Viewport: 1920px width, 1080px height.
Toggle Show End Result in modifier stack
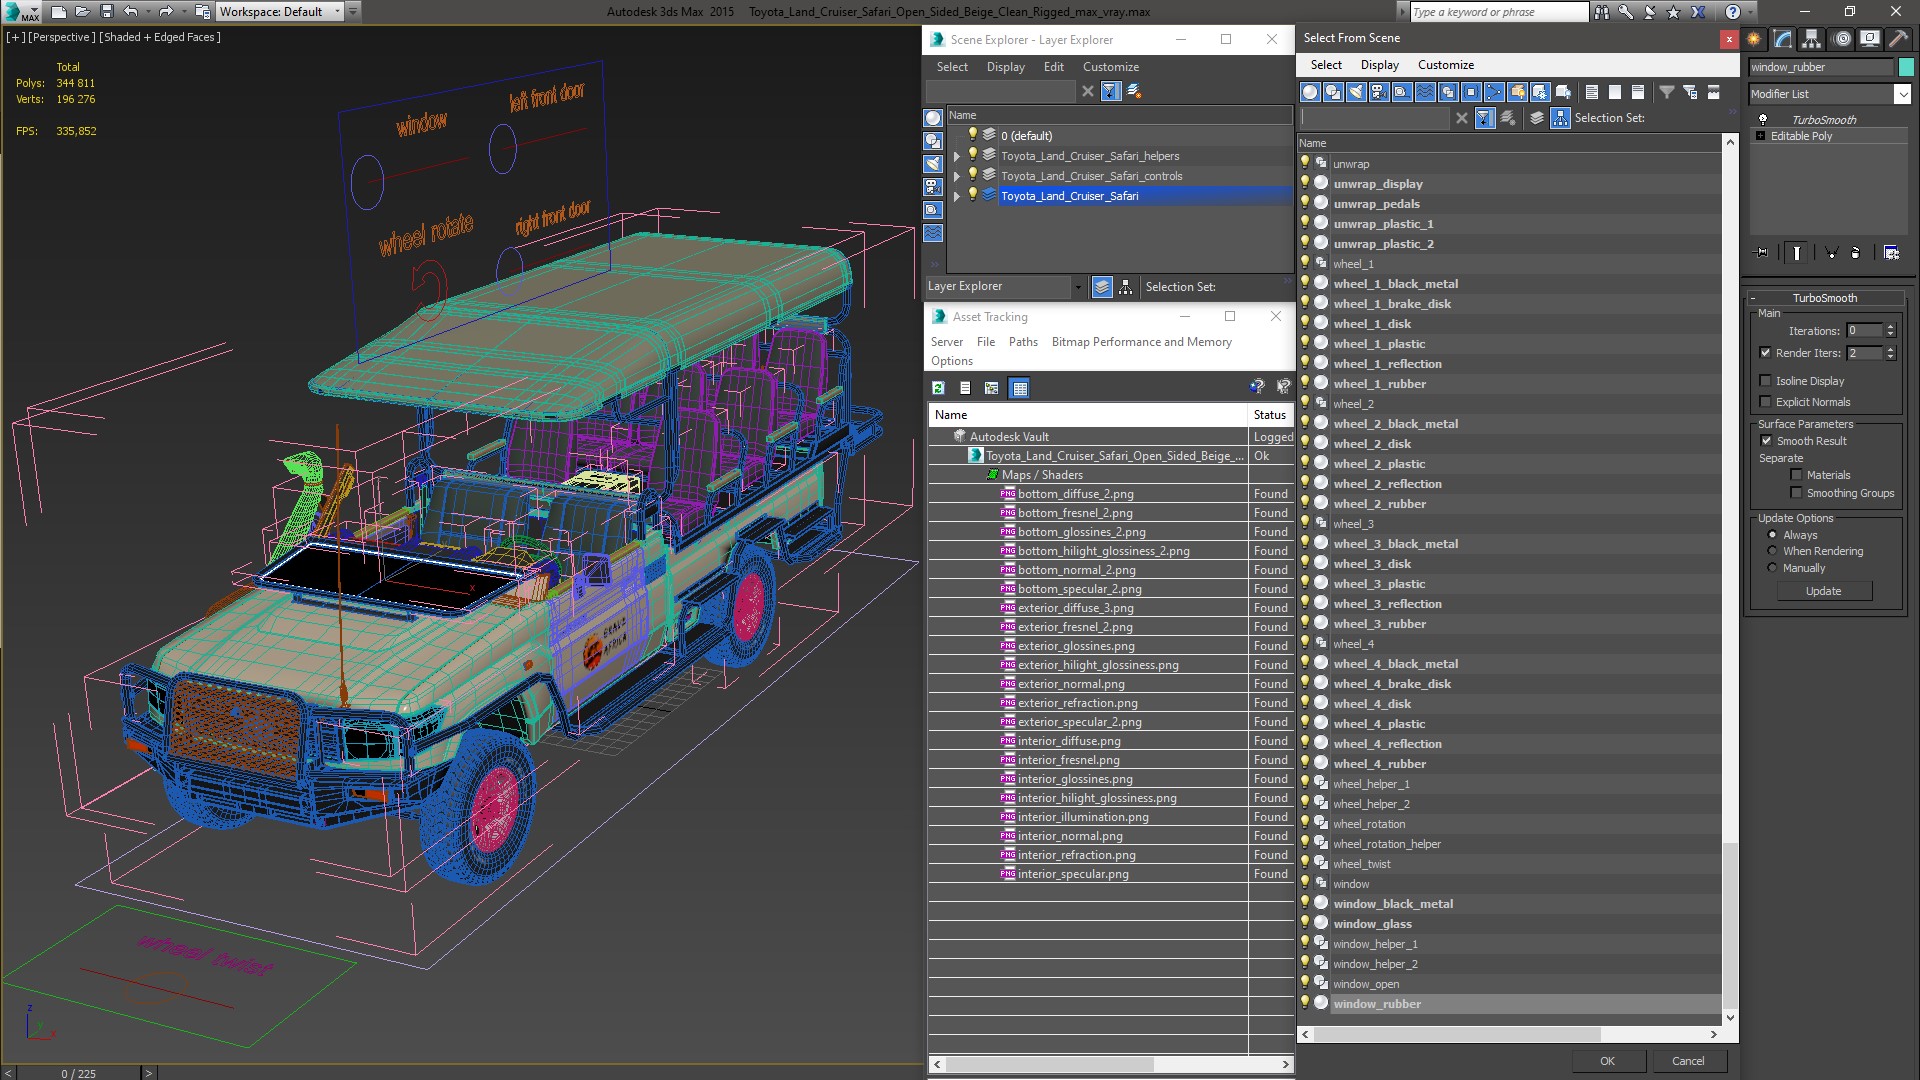click(x=1797, y=253)
